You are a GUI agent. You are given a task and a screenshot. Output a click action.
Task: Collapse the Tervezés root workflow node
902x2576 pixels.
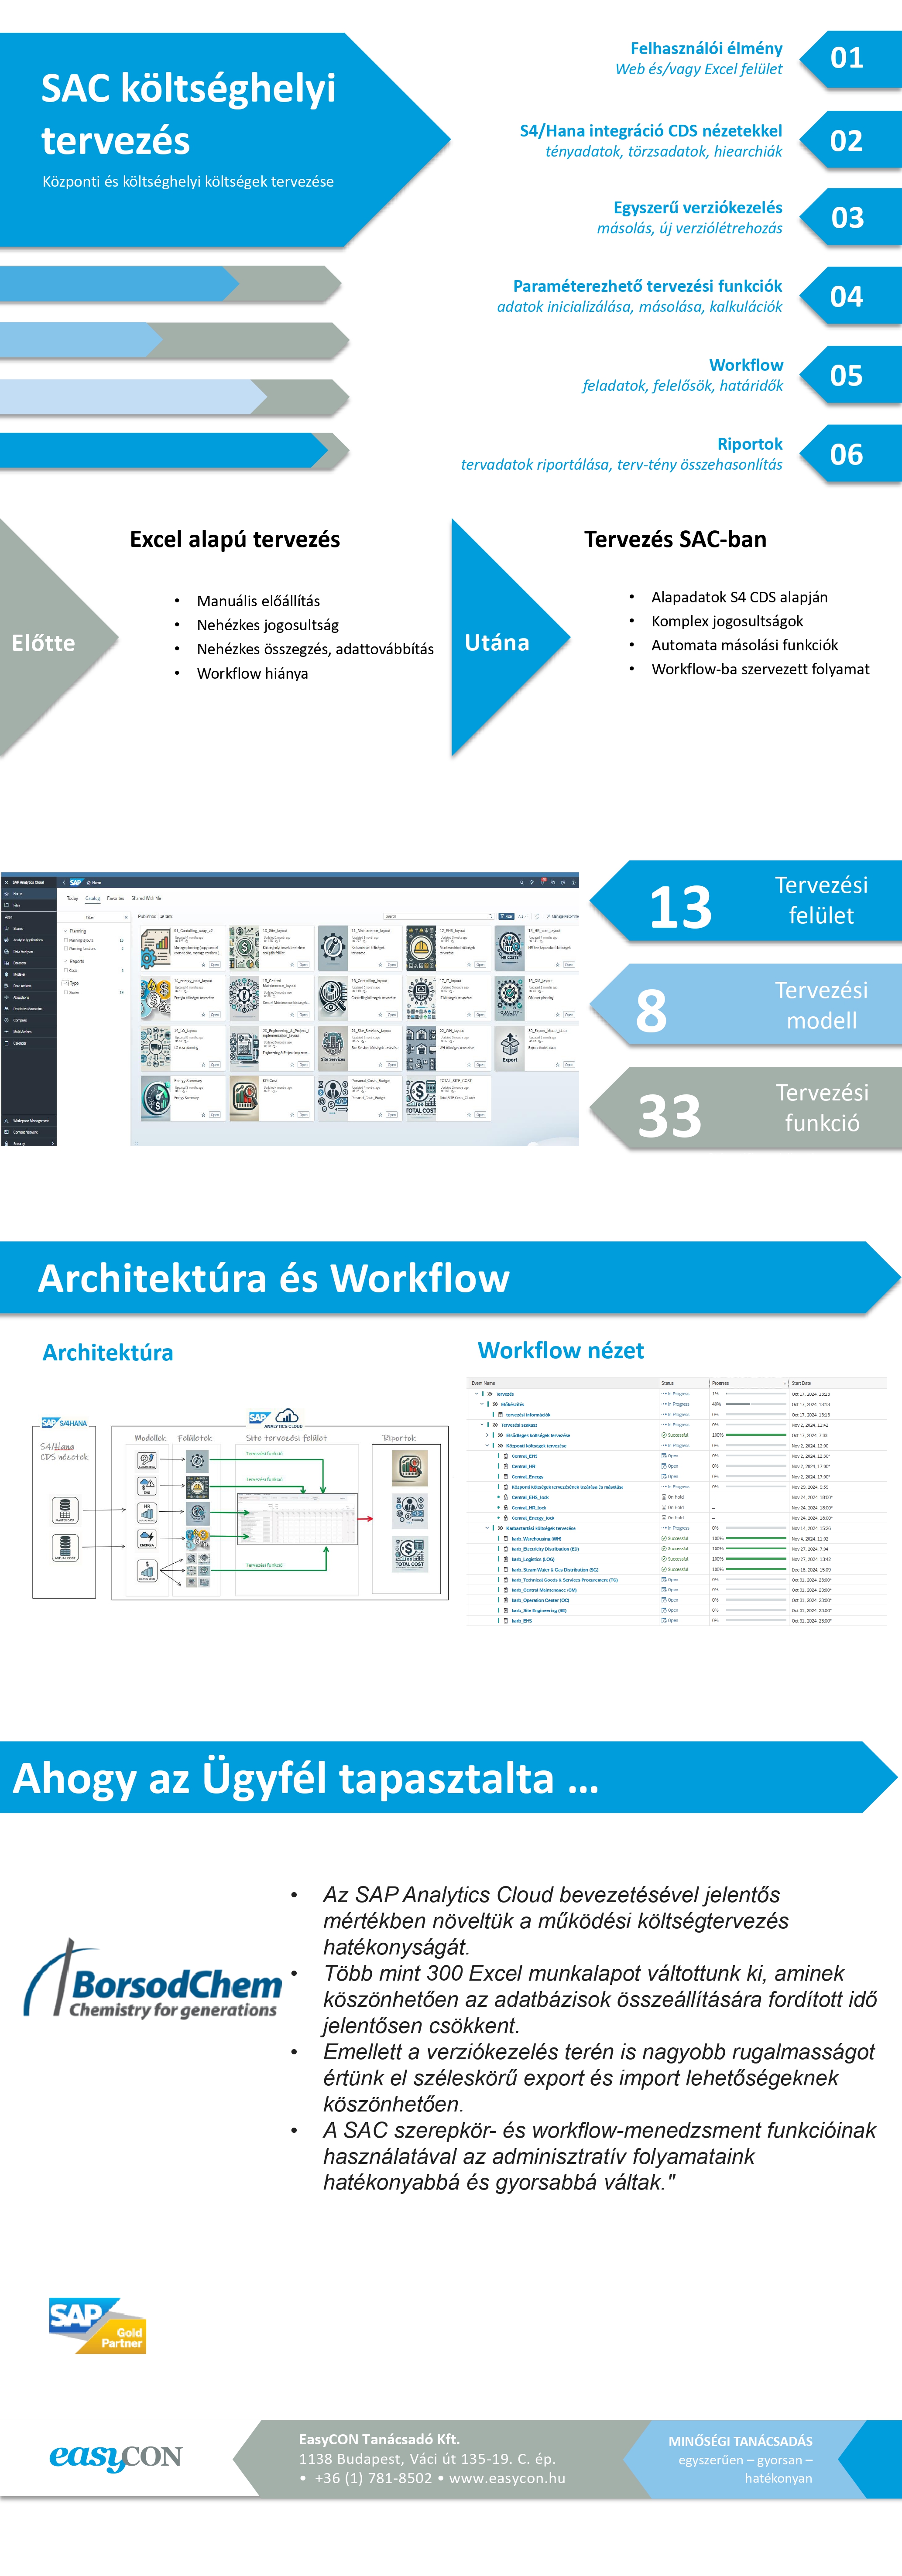coord(476,1394)
